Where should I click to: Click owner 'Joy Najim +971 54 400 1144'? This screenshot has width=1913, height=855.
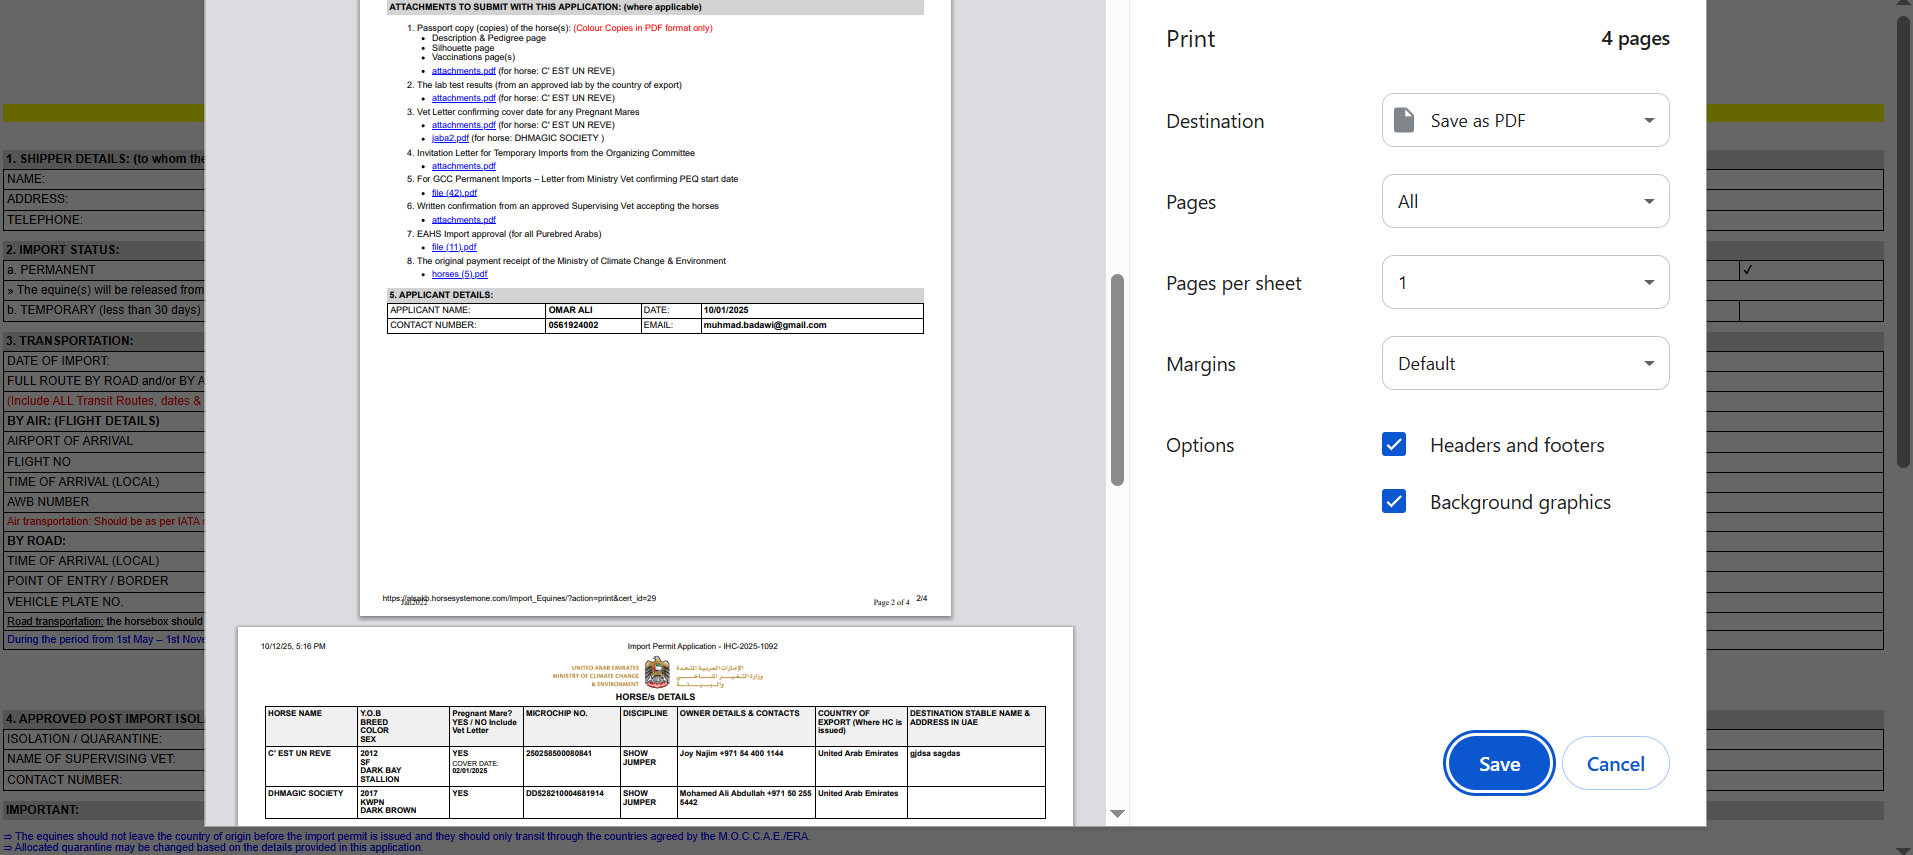point(731,753)
